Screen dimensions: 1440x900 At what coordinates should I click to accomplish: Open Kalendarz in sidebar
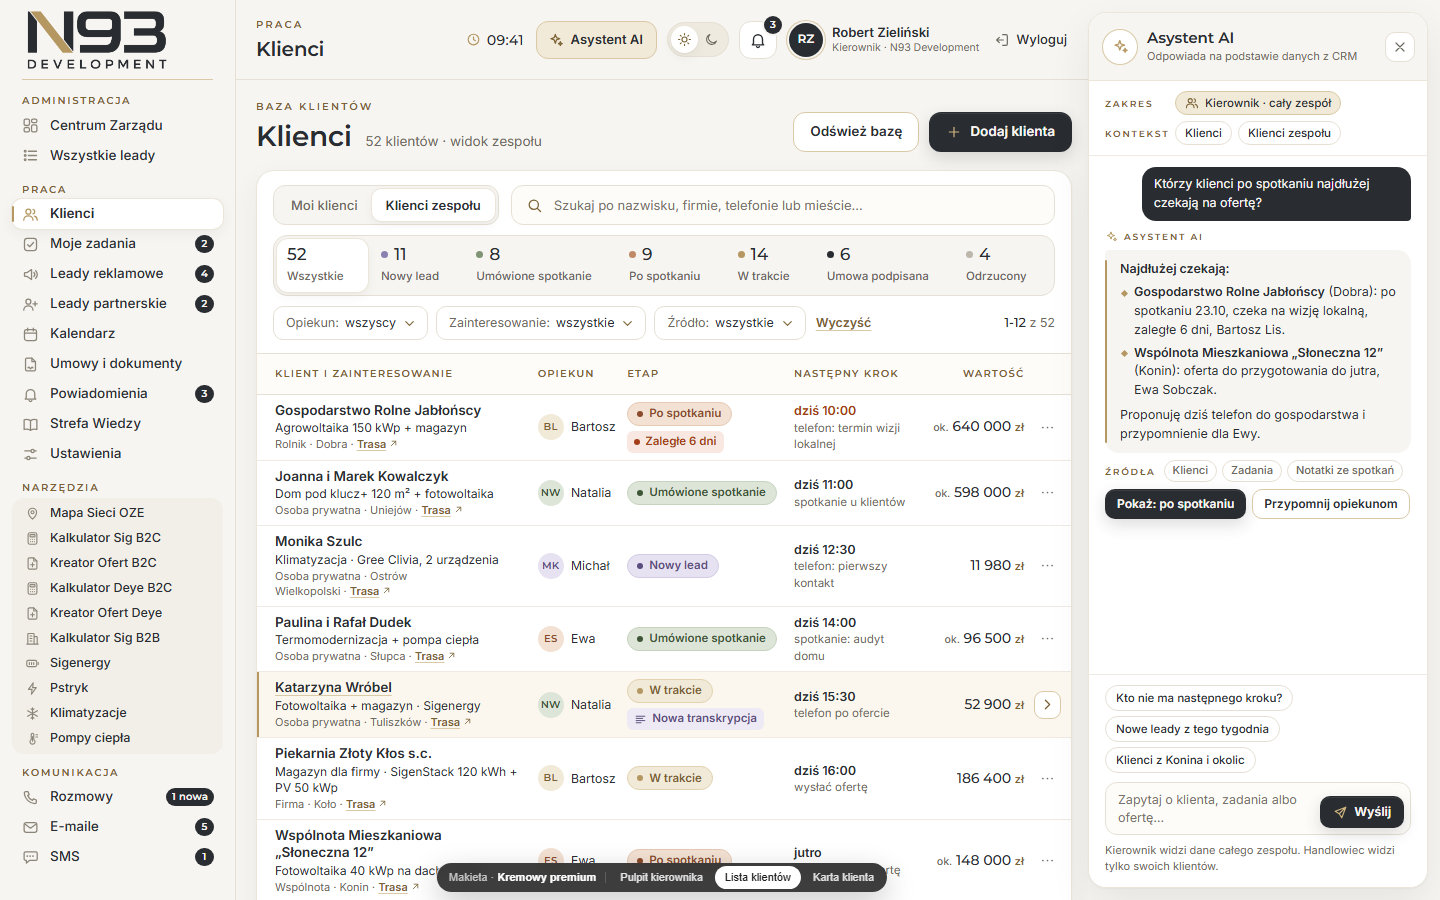click(117, 334)
